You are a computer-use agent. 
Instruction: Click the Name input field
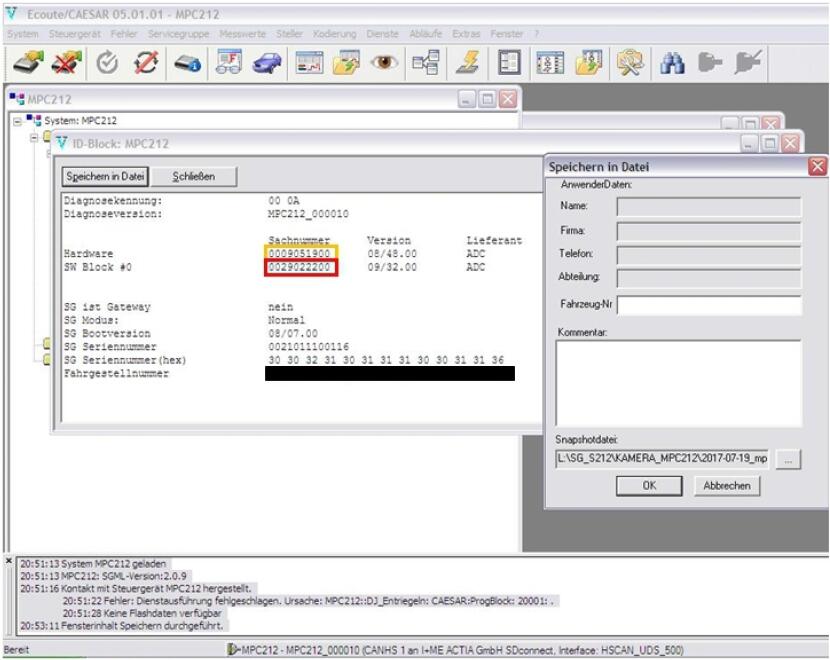click(709, 207)
